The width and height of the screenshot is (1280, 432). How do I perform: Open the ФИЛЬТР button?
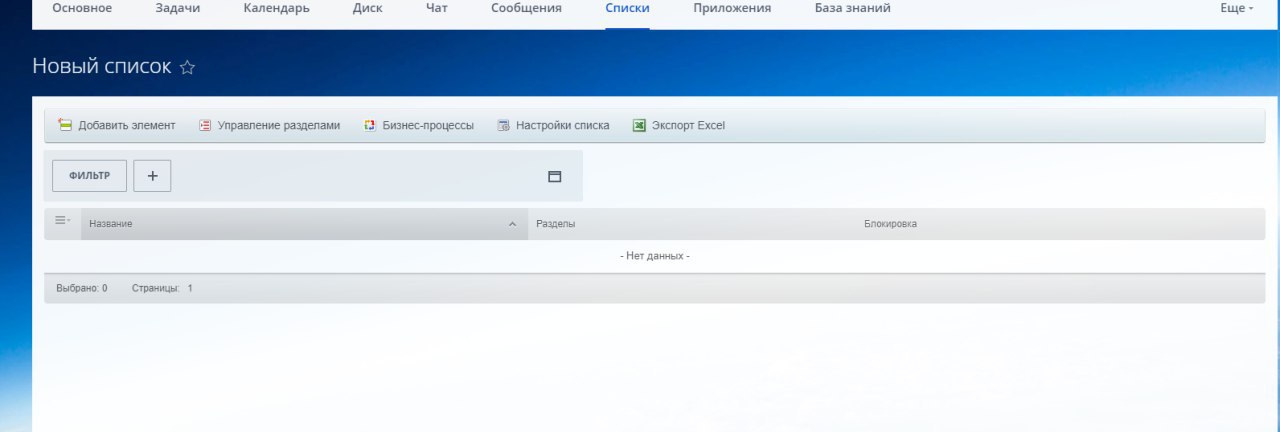tap(89, 176)
